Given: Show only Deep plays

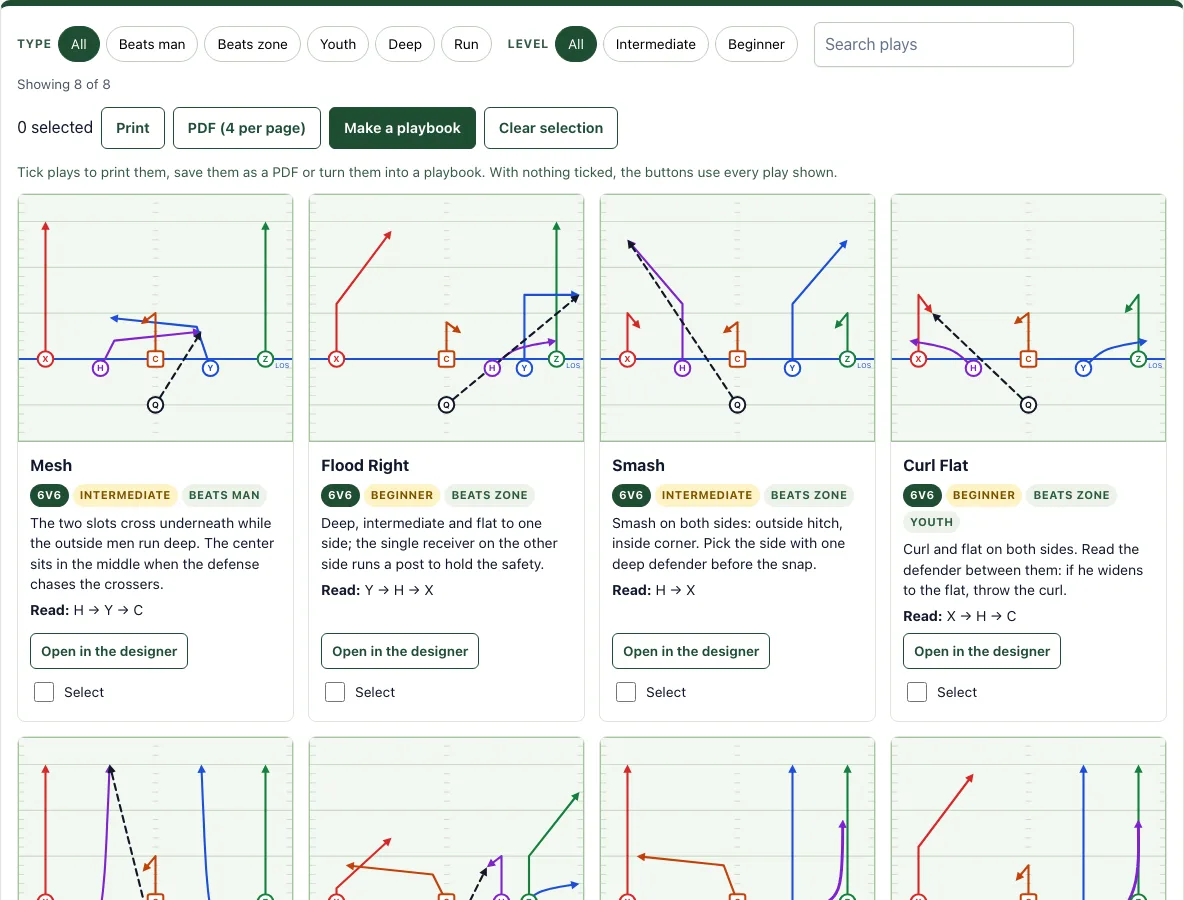Looking at the screenshot, I should coord(405,45).
